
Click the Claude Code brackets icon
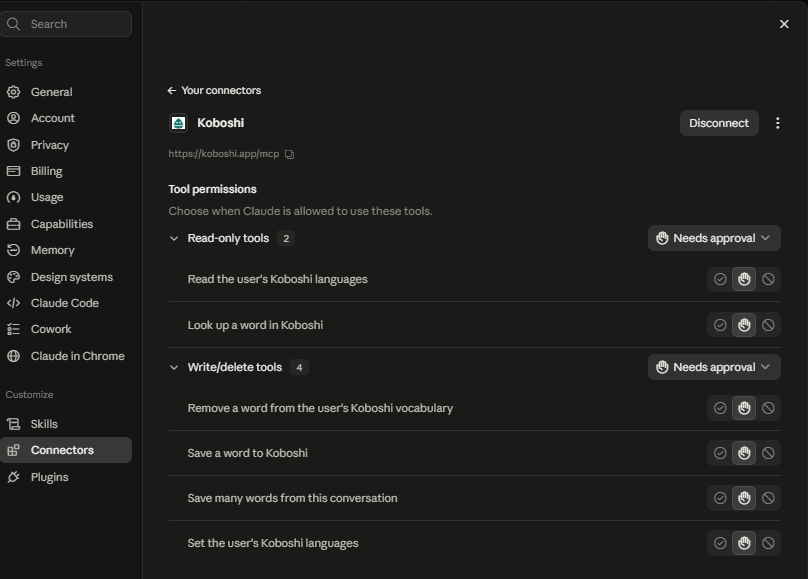coord(13,303)
